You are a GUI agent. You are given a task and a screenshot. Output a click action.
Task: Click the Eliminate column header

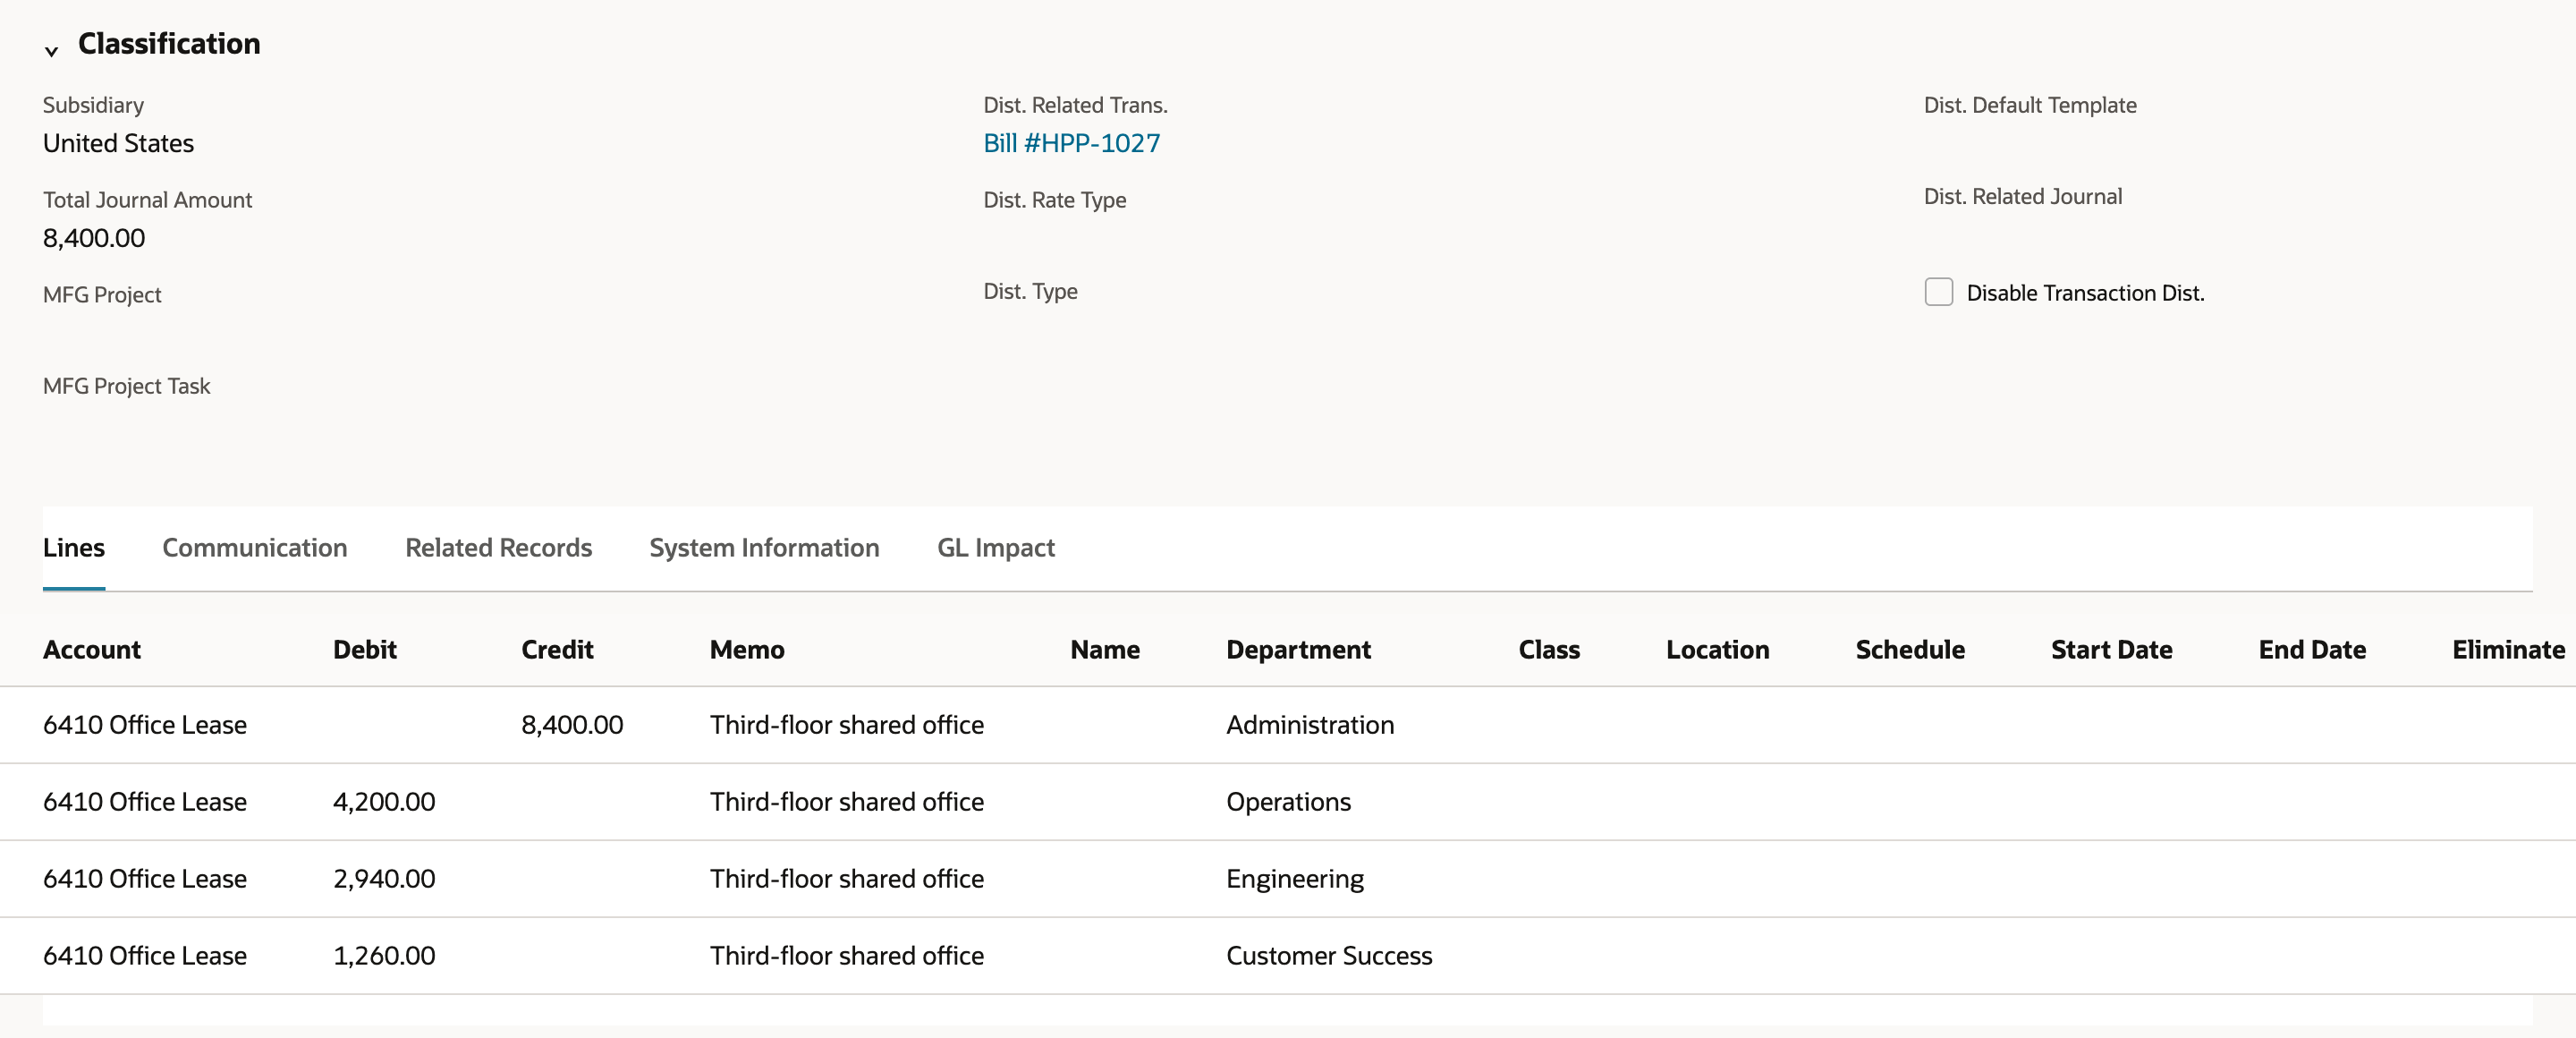[2508, 649]
